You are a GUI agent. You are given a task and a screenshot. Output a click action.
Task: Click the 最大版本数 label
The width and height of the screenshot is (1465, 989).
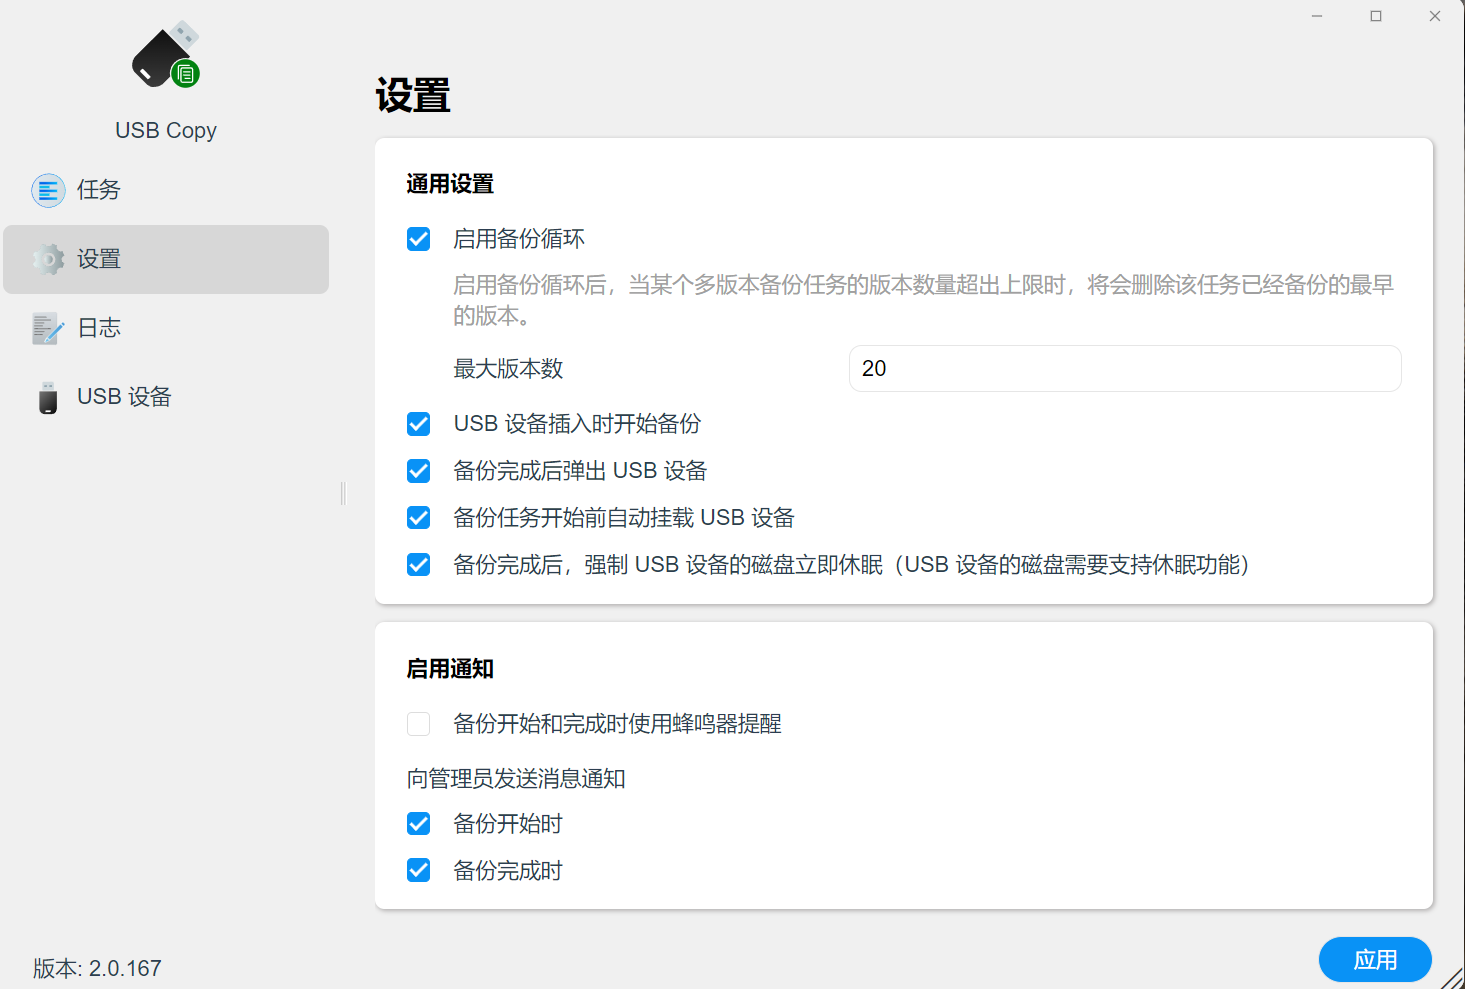(508, 369)
